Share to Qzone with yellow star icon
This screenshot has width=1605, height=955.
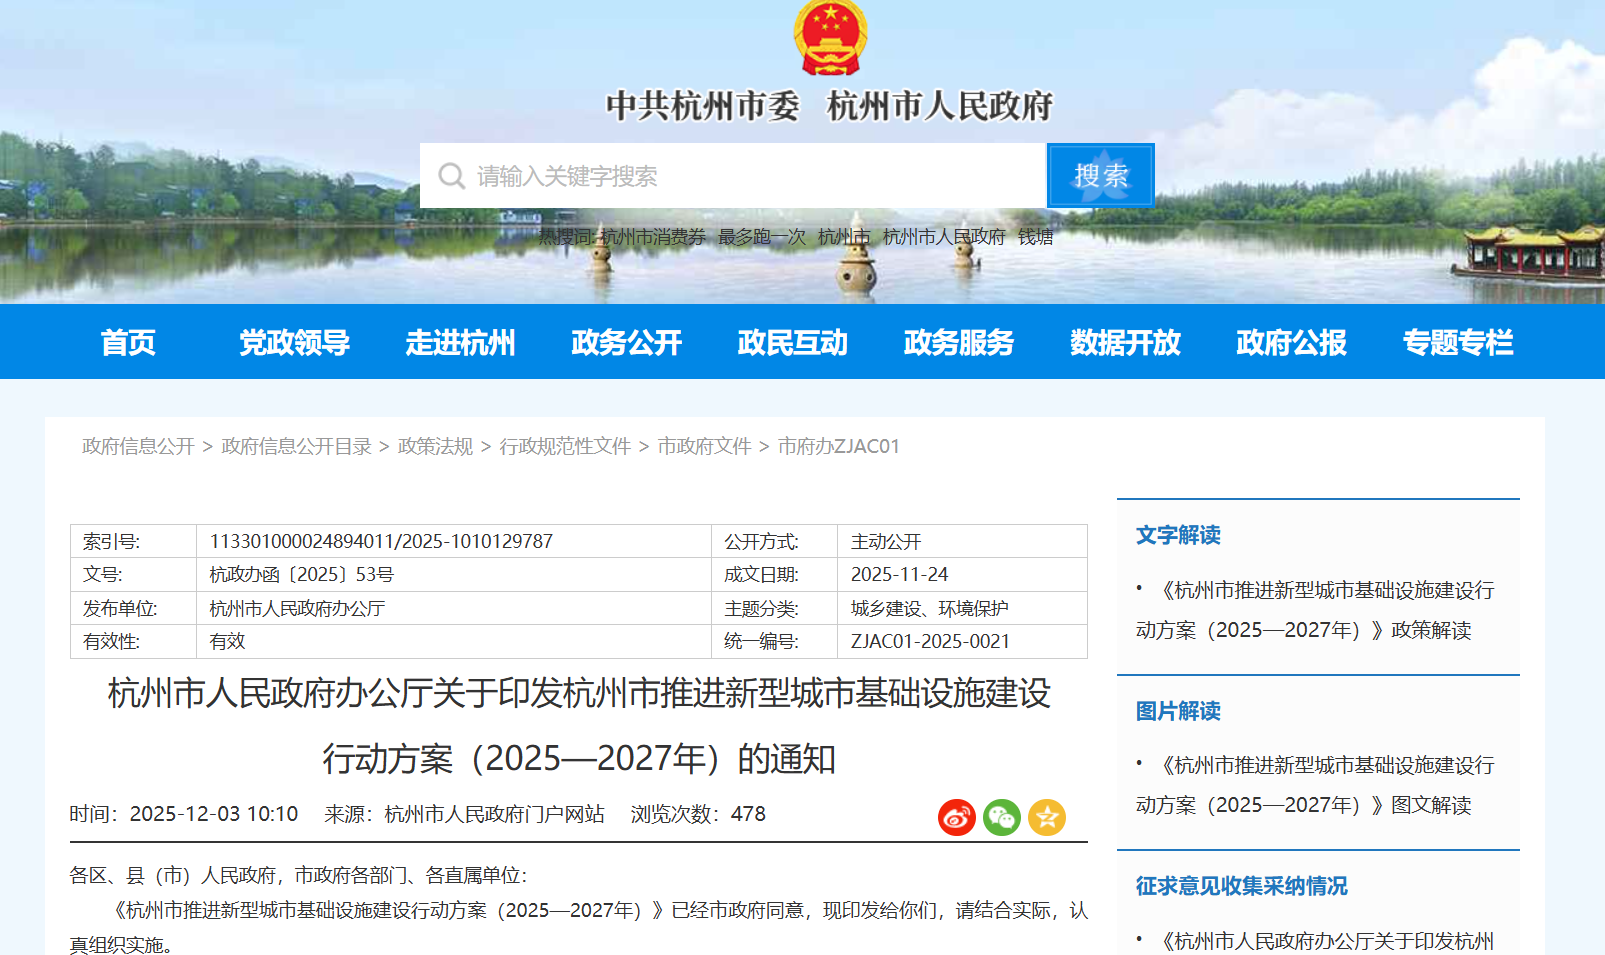(x=1046, y=818)
